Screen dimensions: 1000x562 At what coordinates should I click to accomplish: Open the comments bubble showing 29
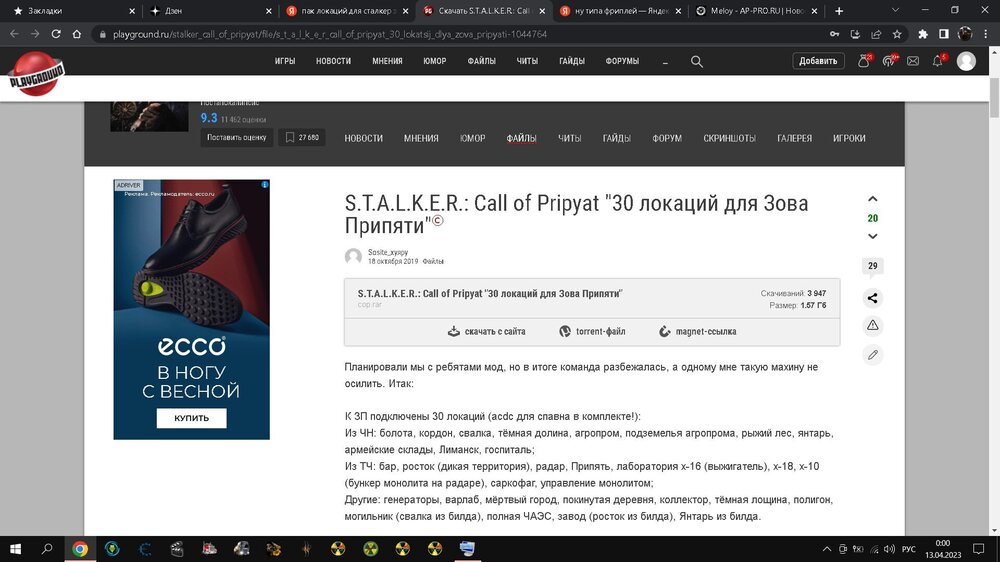click(873, 266)
